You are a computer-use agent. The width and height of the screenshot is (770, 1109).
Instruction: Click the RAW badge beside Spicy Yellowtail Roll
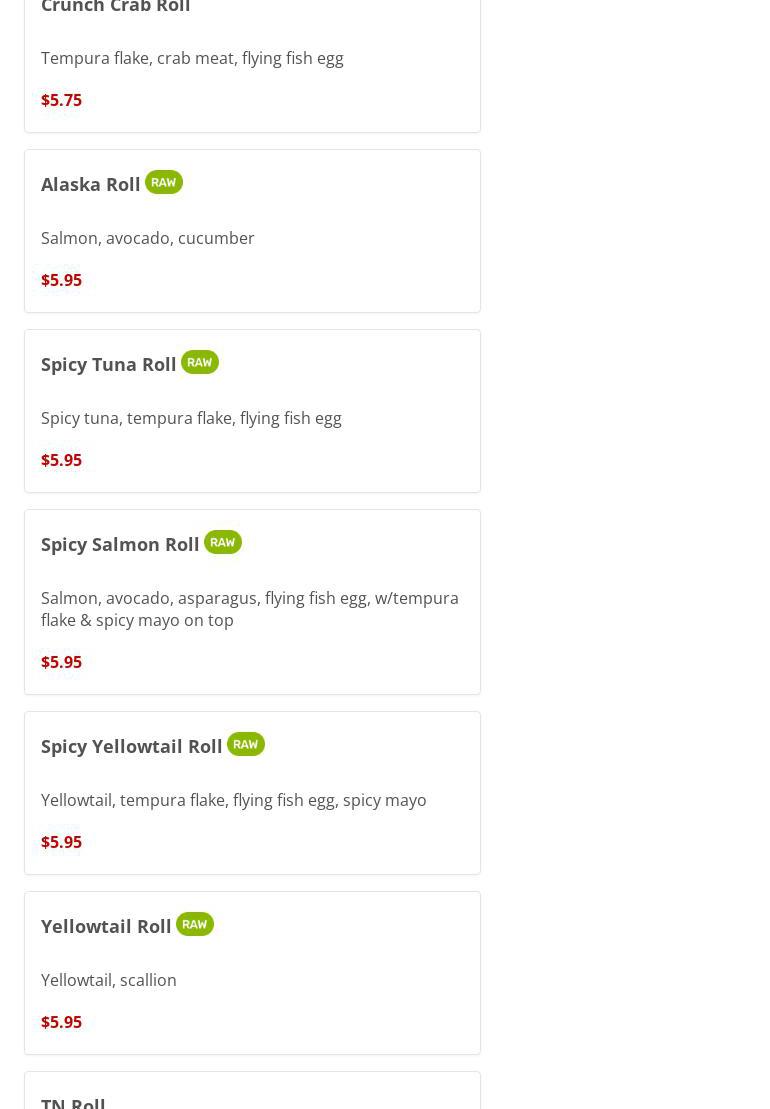click(x=245, y=744)
